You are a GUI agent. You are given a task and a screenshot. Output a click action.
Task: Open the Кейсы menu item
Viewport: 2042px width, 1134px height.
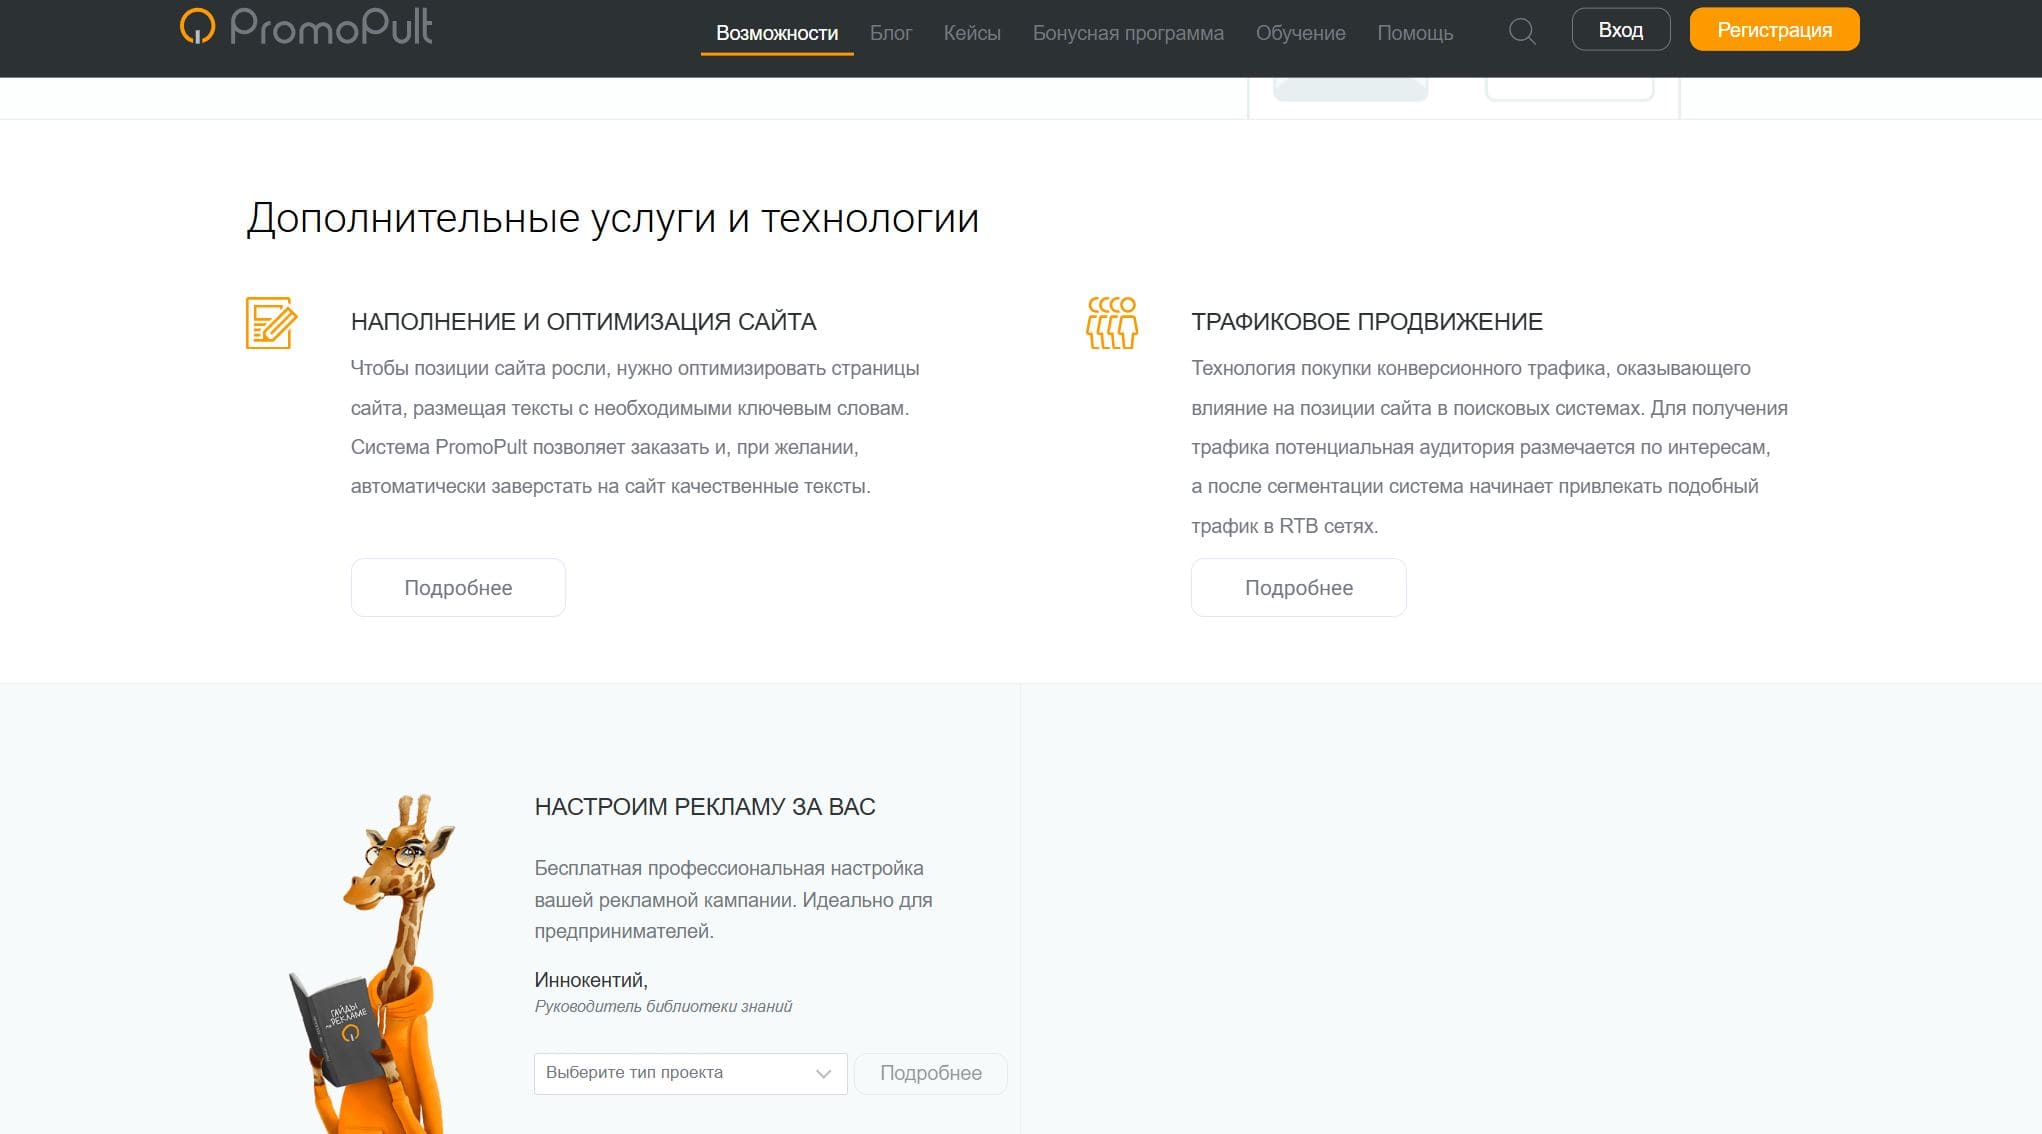[x=971, y=33]
